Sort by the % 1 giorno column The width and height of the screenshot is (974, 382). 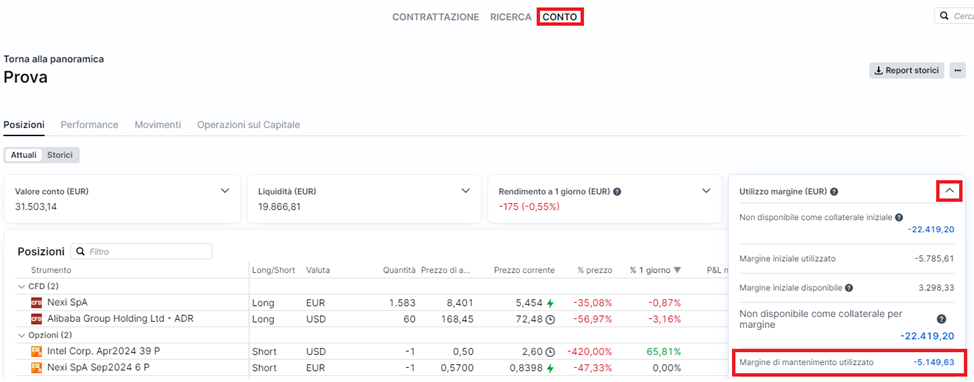click(x=655, y=270)
